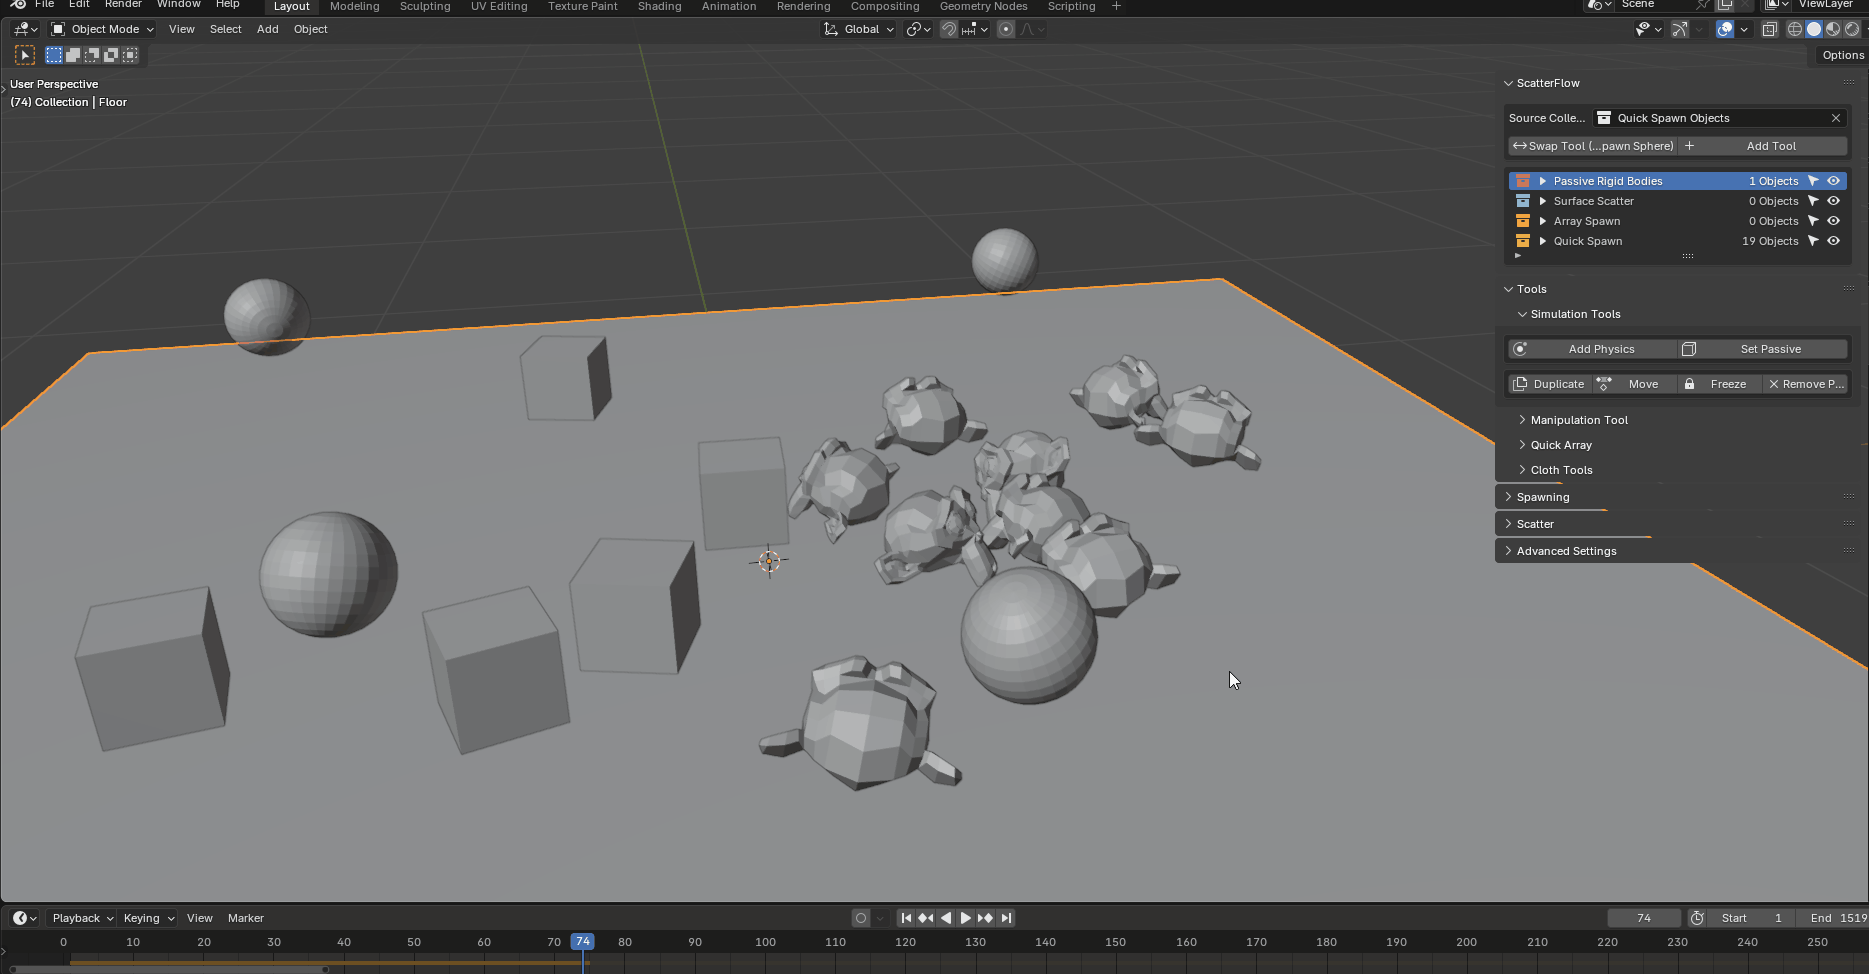The height and width of the screenshot is (974, 1869).
Task: Click the Set Passive button
Action: 1769,349
